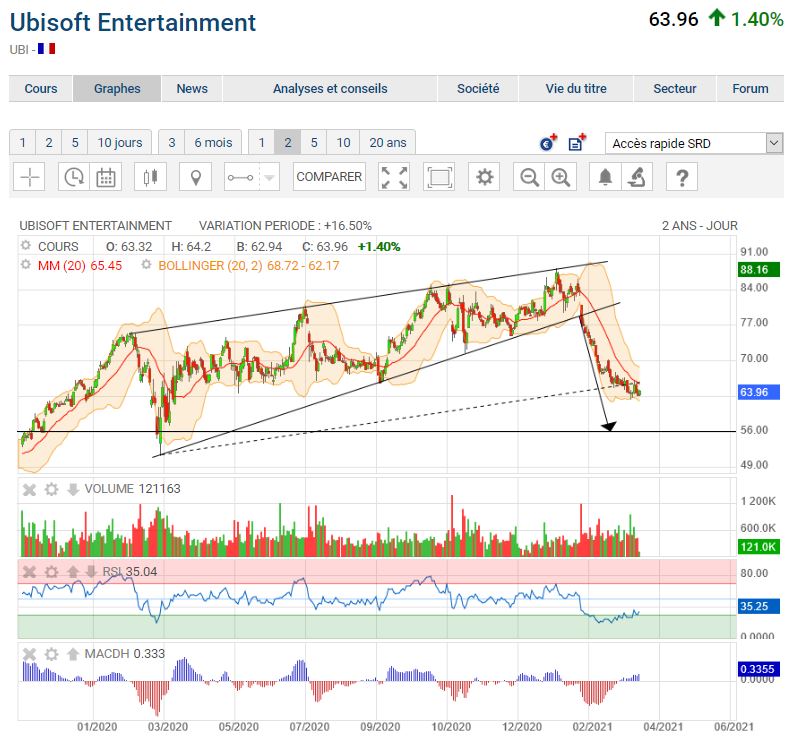Click the 88.16 green price label
808x739 pixels.
[759, 270]
